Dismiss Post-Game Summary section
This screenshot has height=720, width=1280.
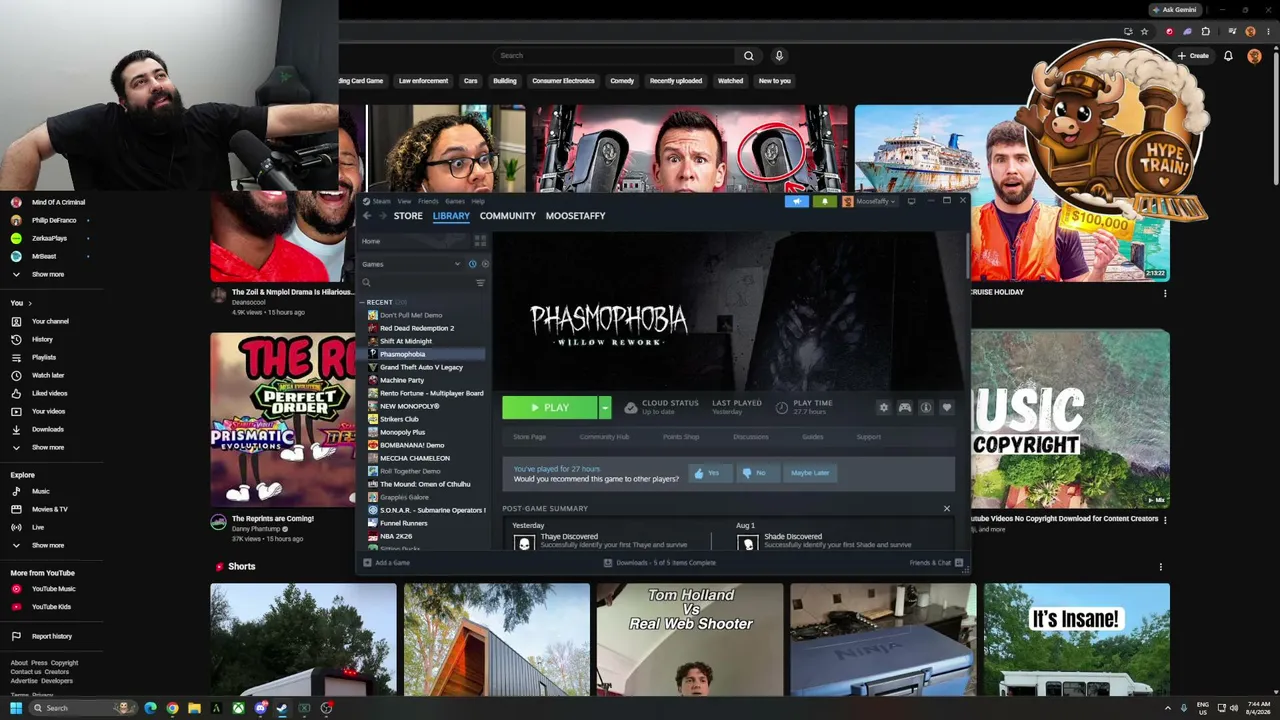[x=947, y=508]
